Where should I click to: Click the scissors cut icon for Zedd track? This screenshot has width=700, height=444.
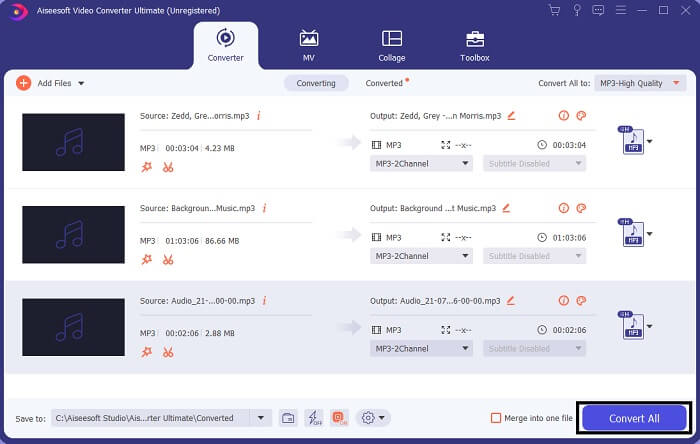pos(168,166)
